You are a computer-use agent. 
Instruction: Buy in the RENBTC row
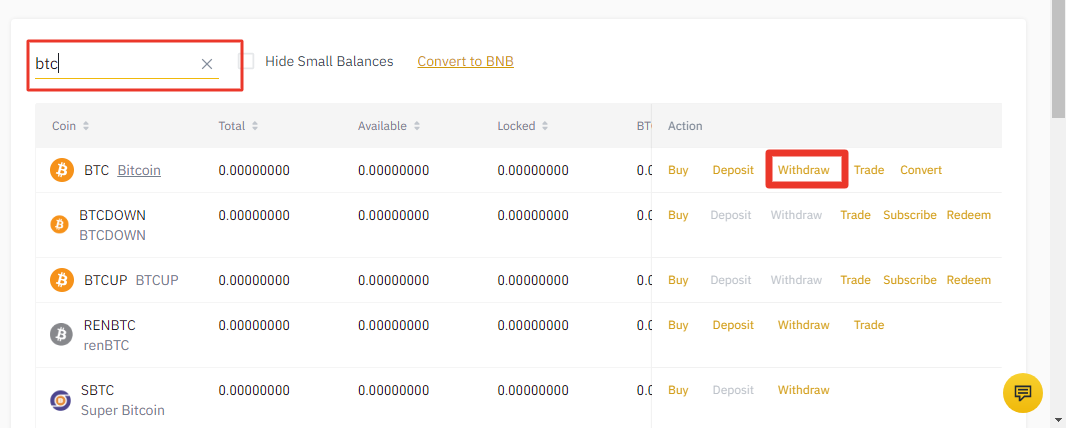tap(678, 325)
